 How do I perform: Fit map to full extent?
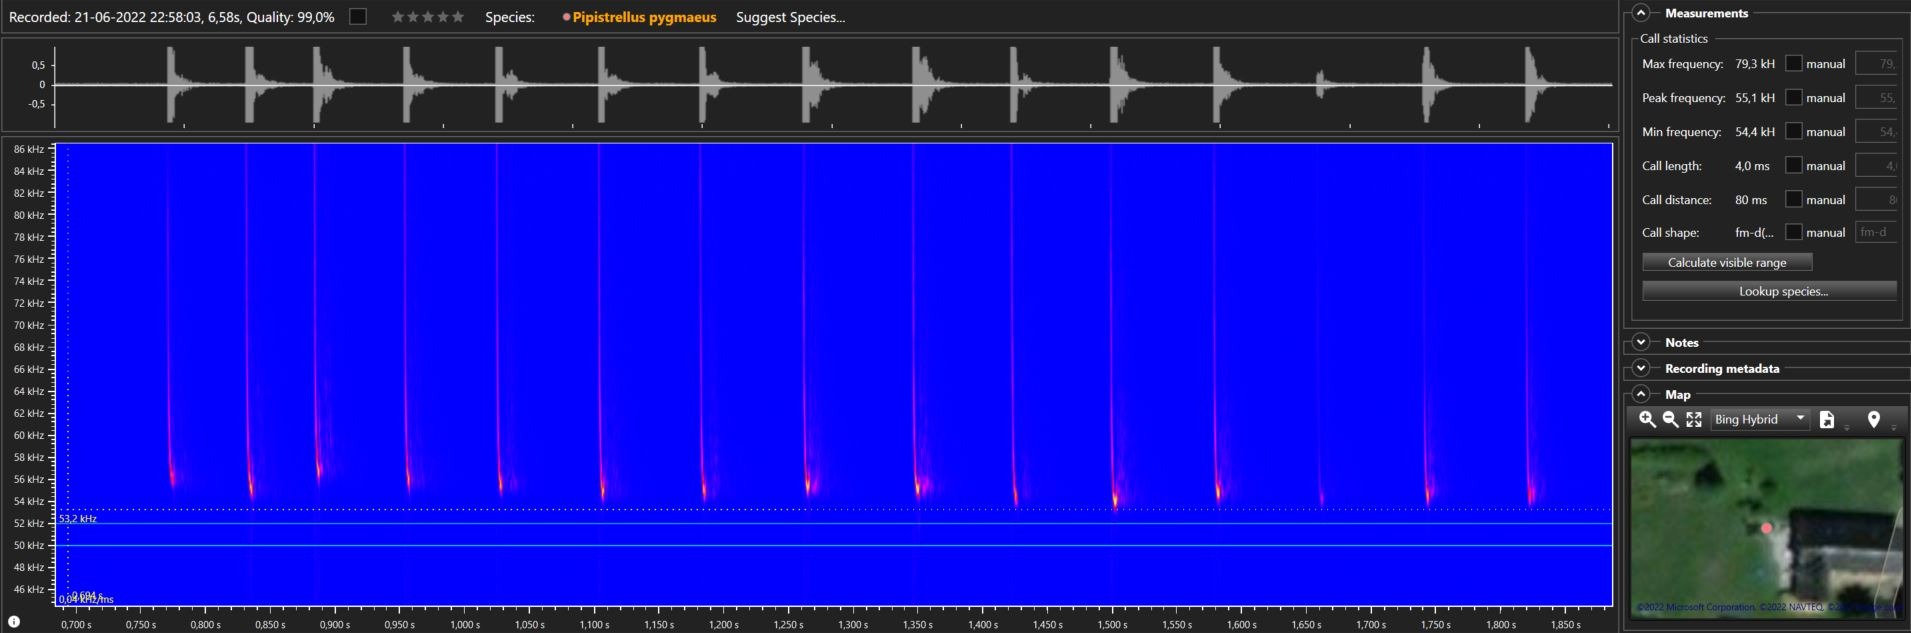tap(1693, 420)
